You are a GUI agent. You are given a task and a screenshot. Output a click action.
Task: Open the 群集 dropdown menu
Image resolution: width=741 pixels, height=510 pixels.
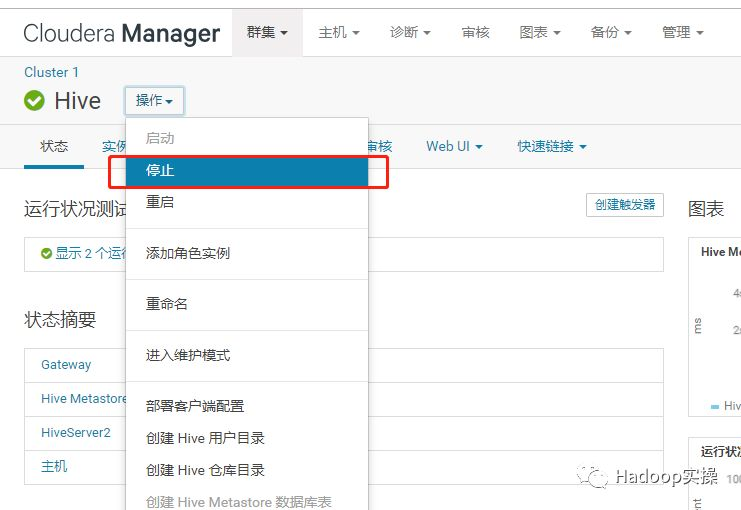pyautogui.click(x=267, y=33)
